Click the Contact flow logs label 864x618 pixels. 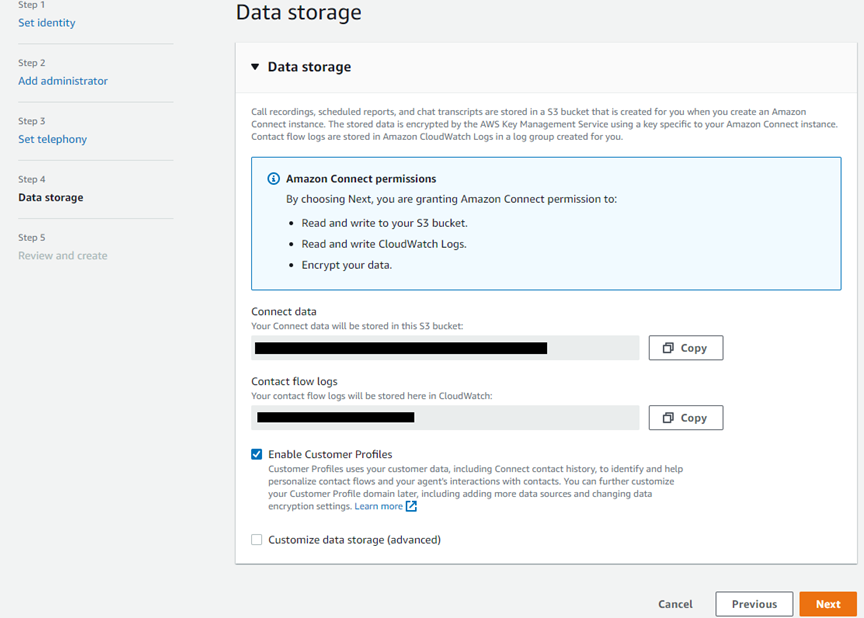[294, 381]
